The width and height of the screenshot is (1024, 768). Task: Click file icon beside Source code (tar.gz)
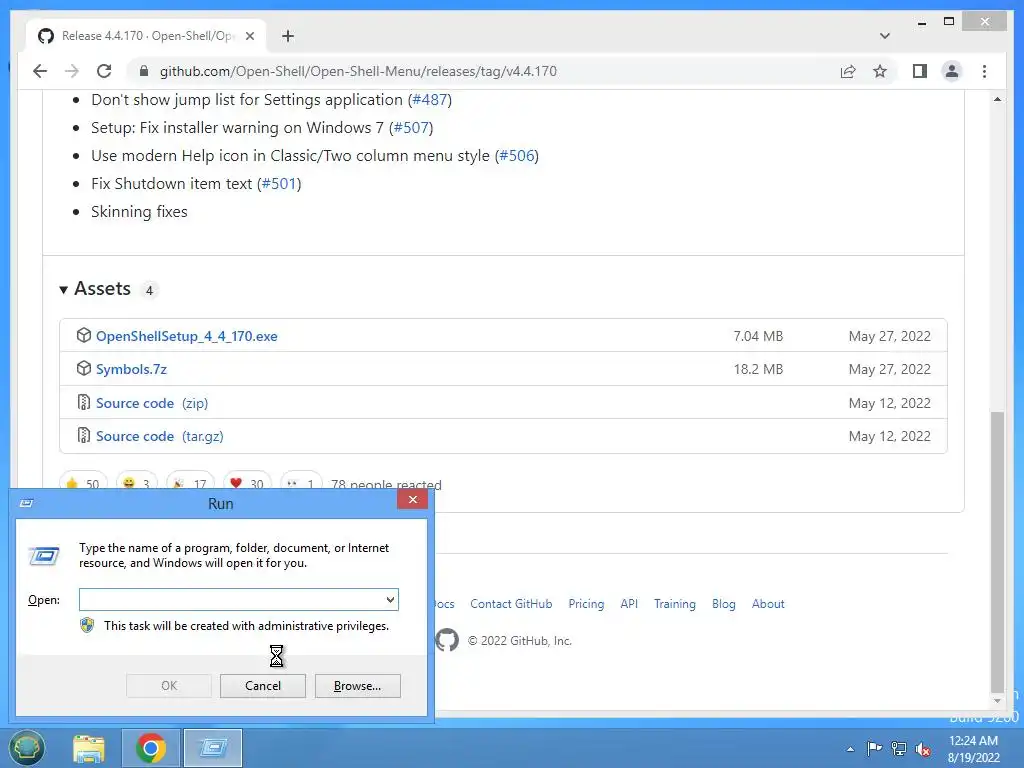click(84, 436)
